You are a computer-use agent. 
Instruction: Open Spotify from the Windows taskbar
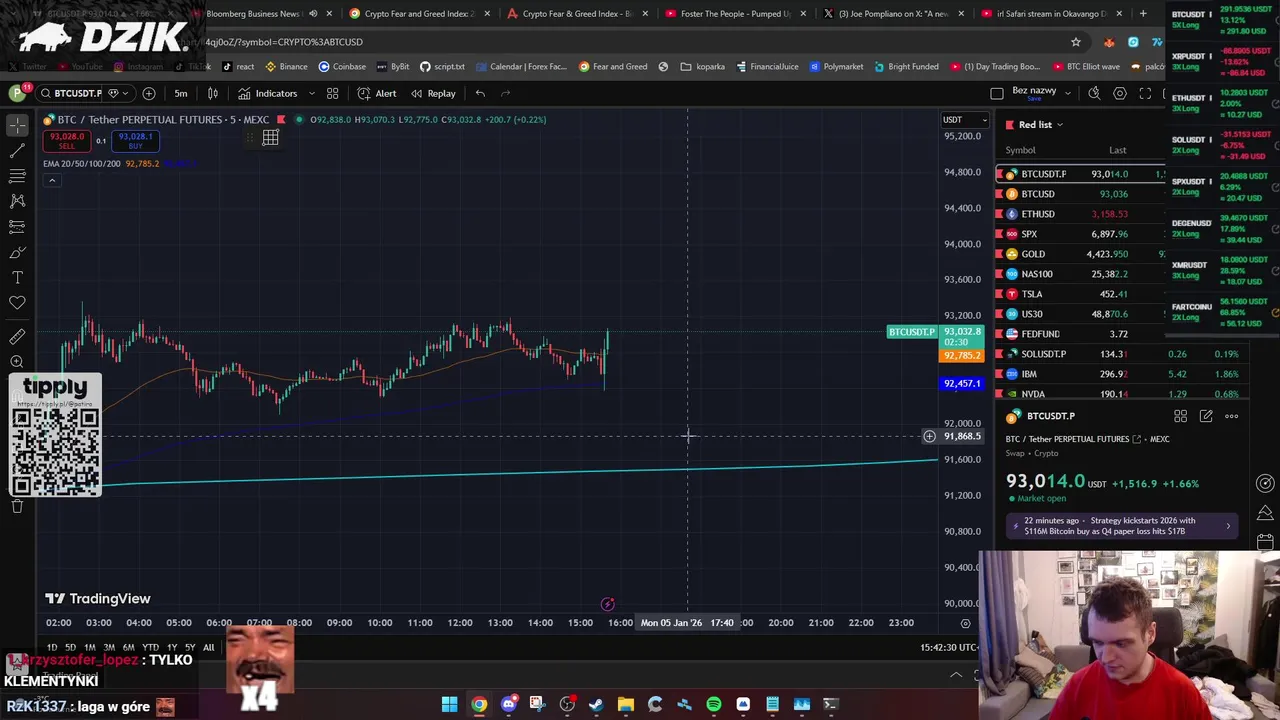click(x=714, y=705)
